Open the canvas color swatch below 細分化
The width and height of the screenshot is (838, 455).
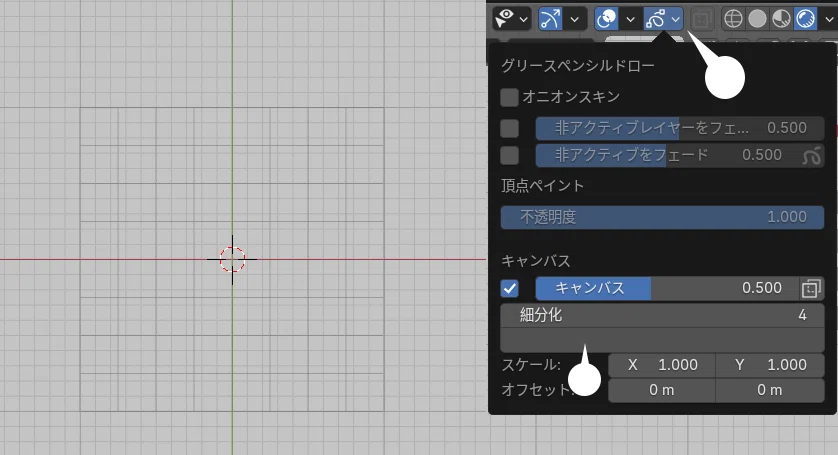tap(662, 340)
